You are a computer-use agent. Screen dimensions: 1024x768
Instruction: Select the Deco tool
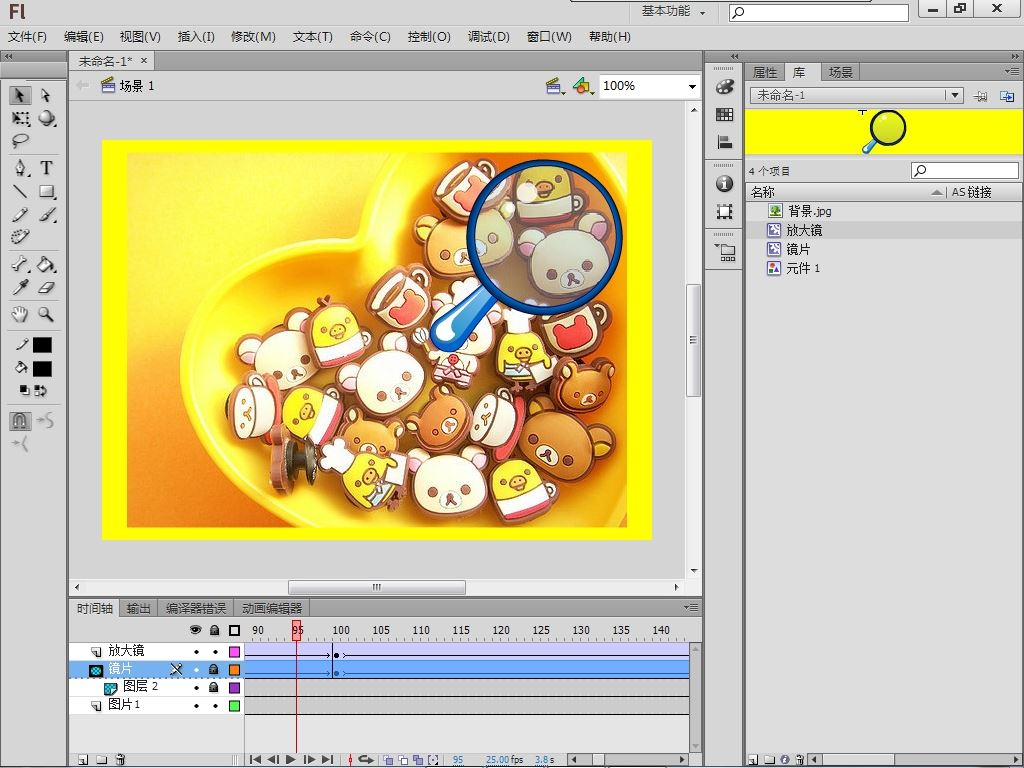pyautogui.click(x=20, y=236)
